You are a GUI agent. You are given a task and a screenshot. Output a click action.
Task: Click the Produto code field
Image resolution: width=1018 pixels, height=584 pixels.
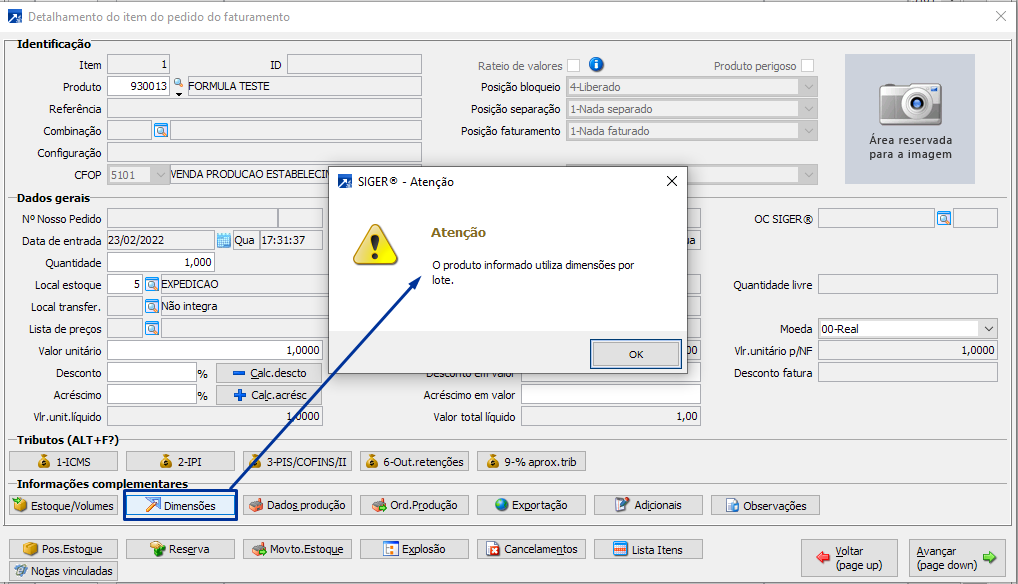(138, 86)
